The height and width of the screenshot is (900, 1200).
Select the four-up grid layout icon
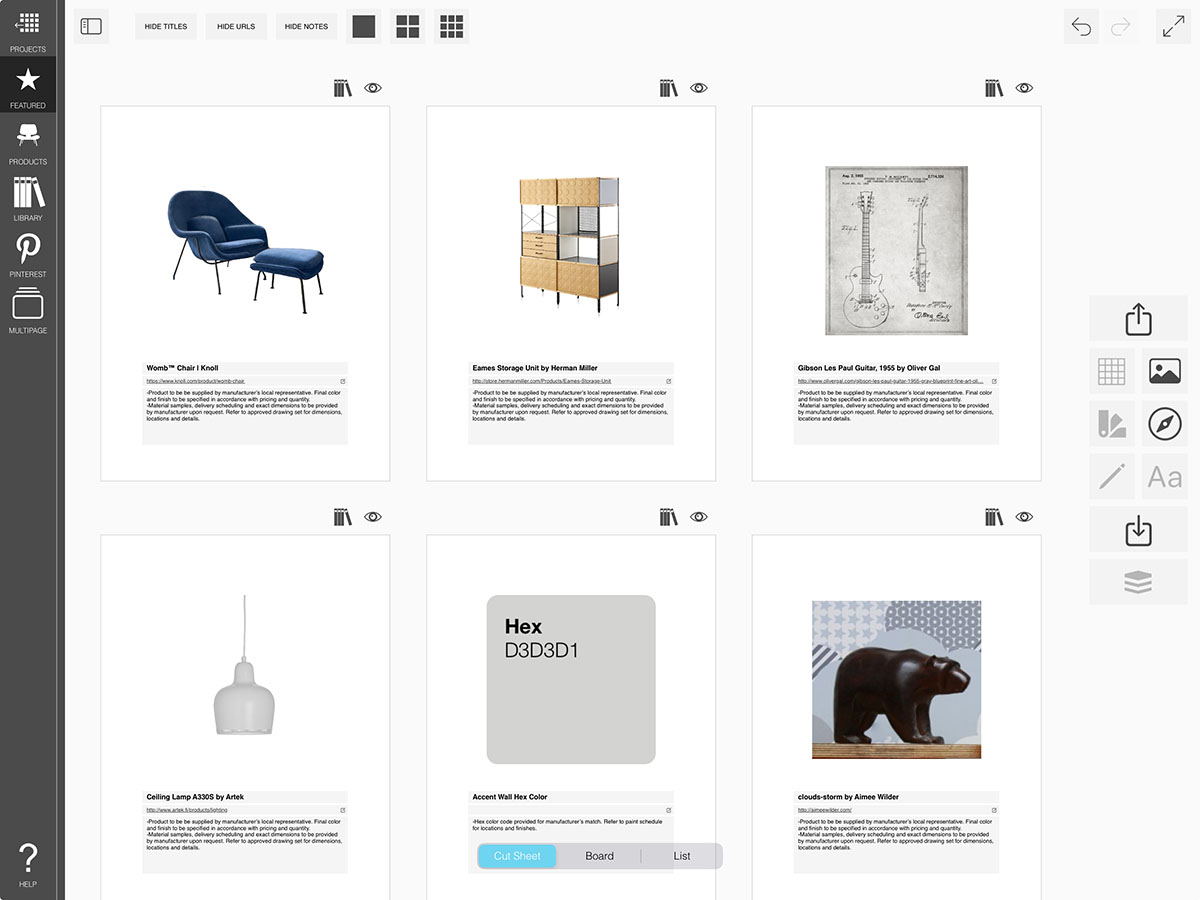(x=407, y=27)
